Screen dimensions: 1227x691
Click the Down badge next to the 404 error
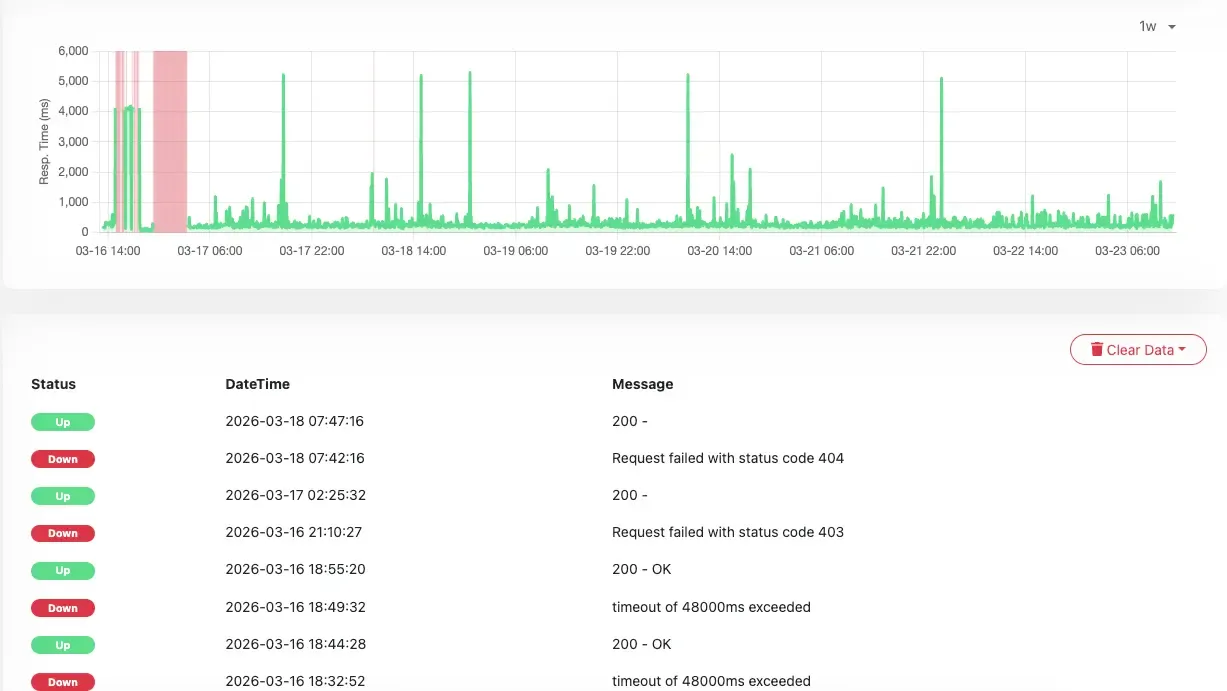click(63, 458)
